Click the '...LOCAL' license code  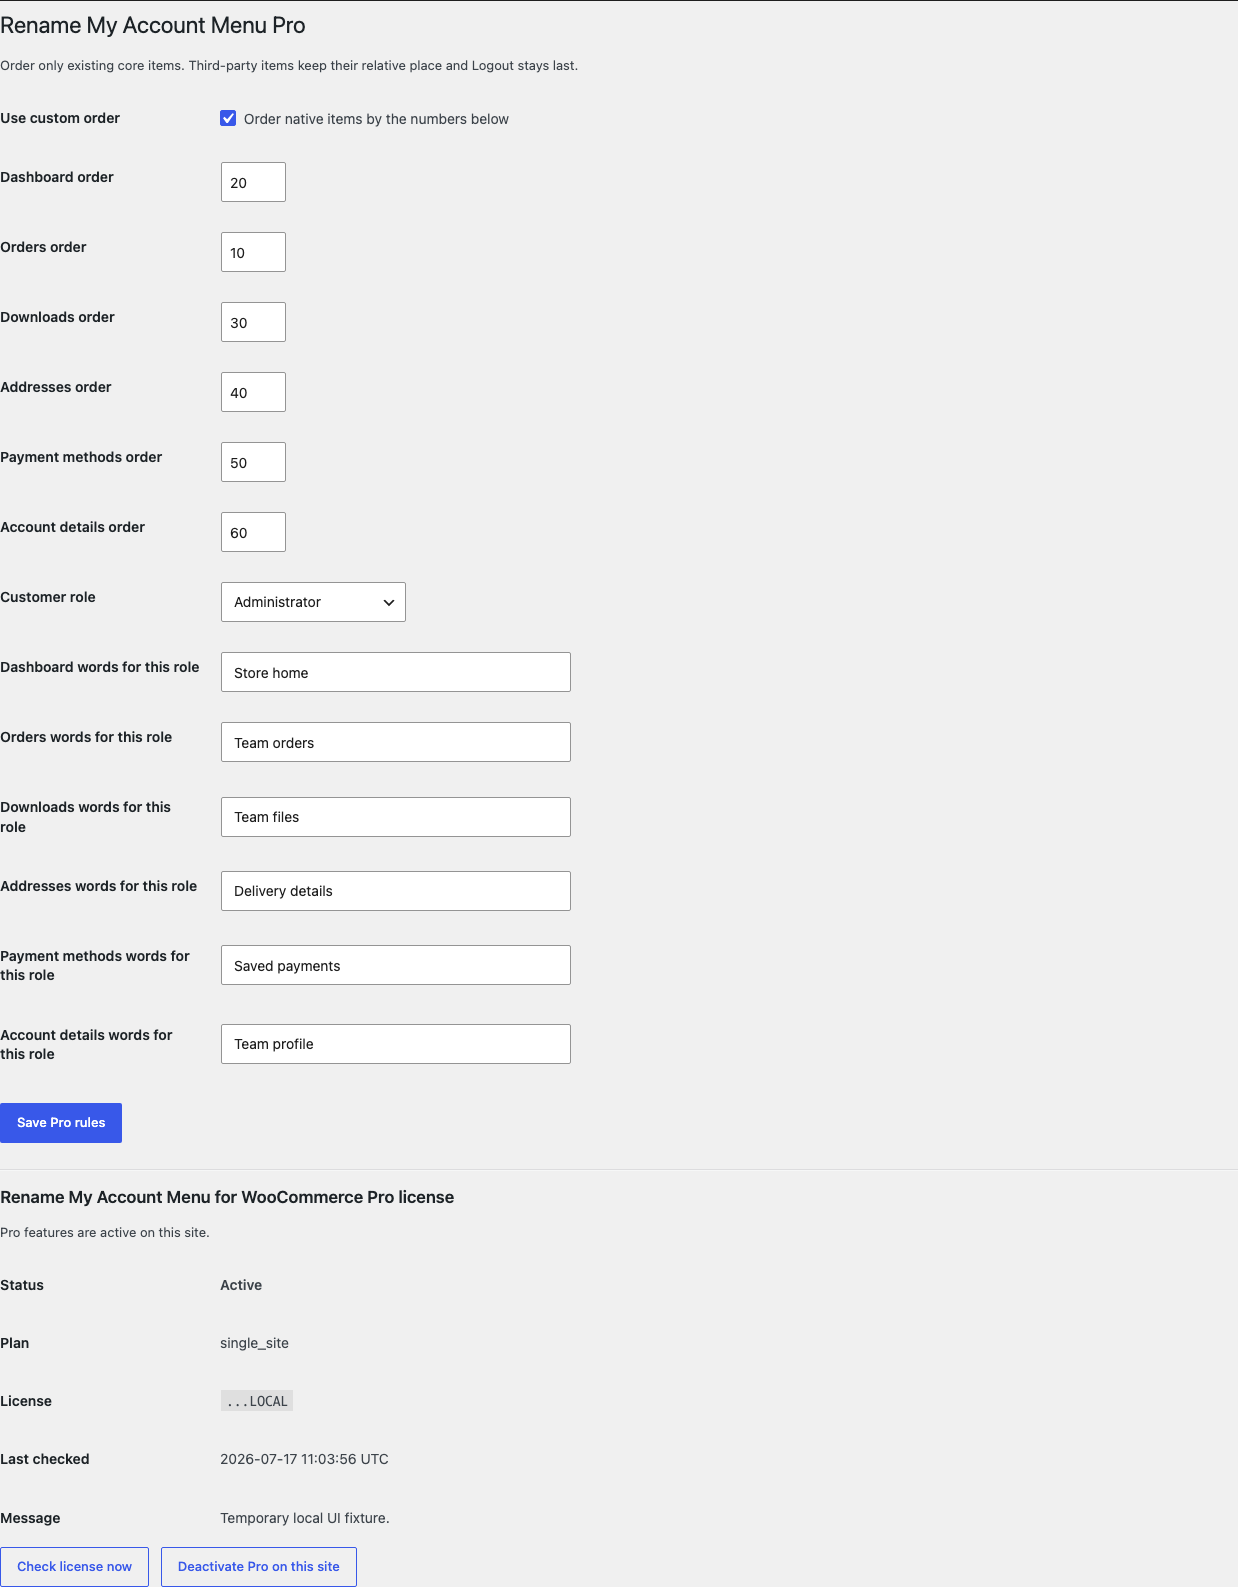[257, 1401]
